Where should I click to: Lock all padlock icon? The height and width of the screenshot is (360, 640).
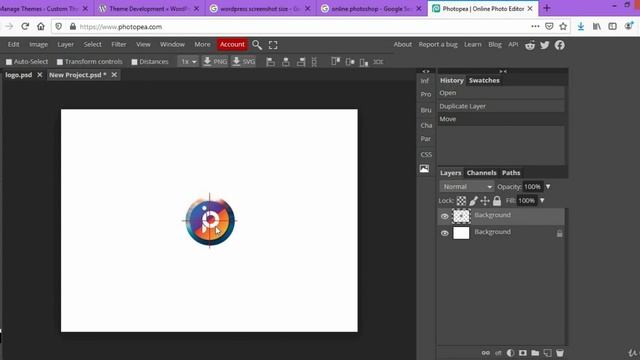tap(497, 200)
